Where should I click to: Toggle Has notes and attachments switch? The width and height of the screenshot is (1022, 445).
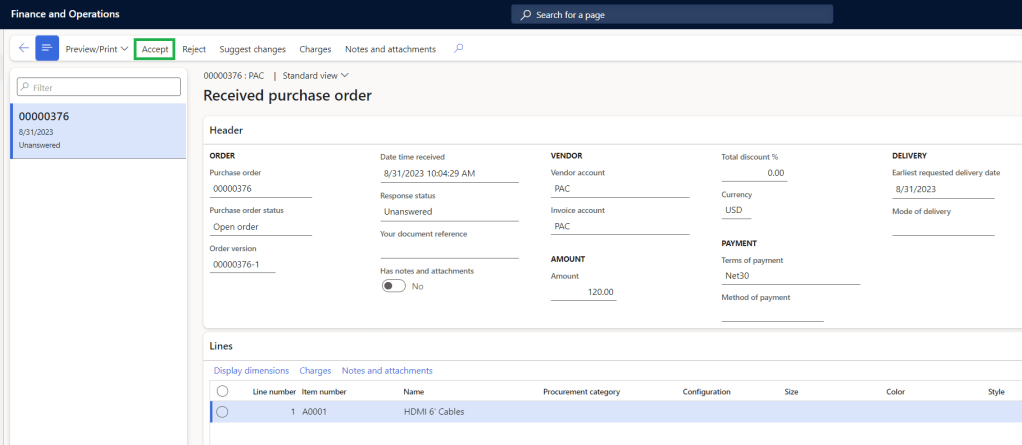tap(394, 286)
